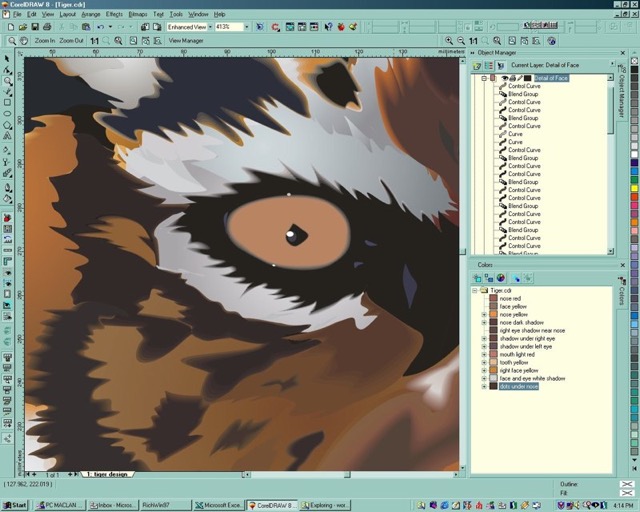Screen dimensions: 640x512
Task: Click the zoom-out magnifier in the right zoom toolbar
Action: [x=461, y=41]
